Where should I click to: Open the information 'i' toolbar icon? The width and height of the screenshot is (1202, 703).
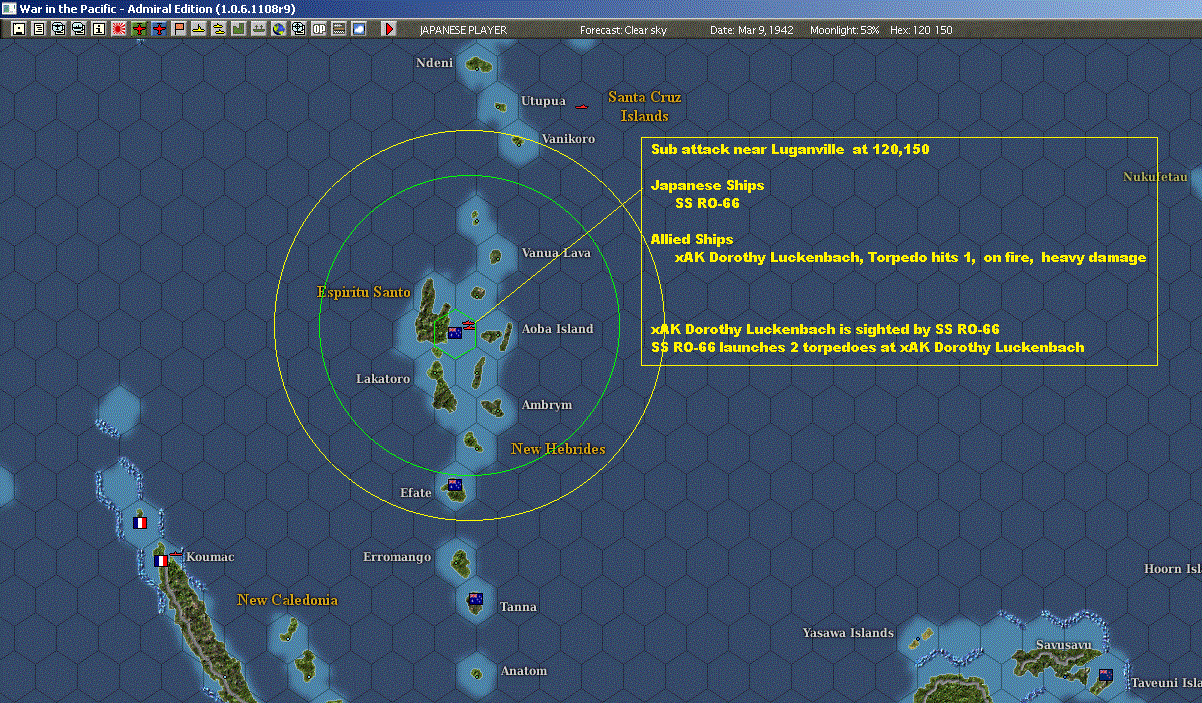coord(98,29)
